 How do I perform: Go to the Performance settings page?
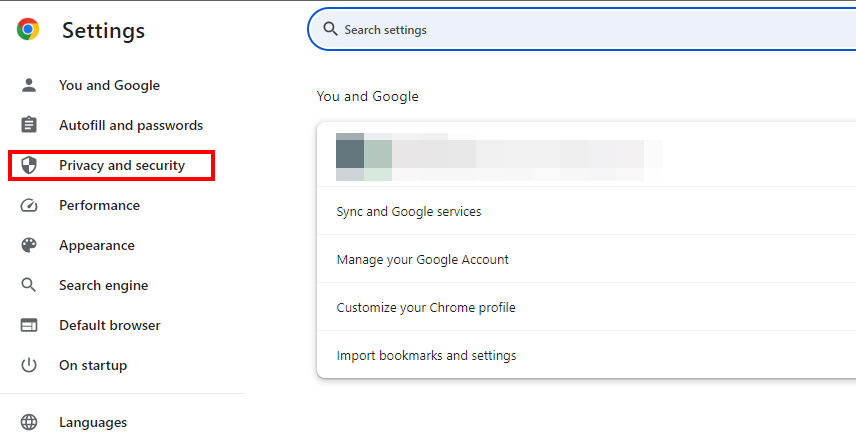99,205
